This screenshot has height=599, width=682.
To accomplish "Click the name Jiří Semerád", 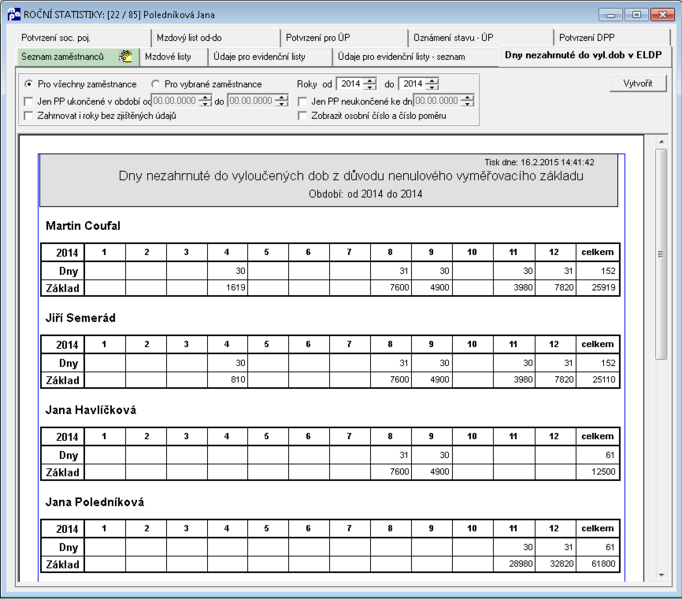I will click(80, 318).
